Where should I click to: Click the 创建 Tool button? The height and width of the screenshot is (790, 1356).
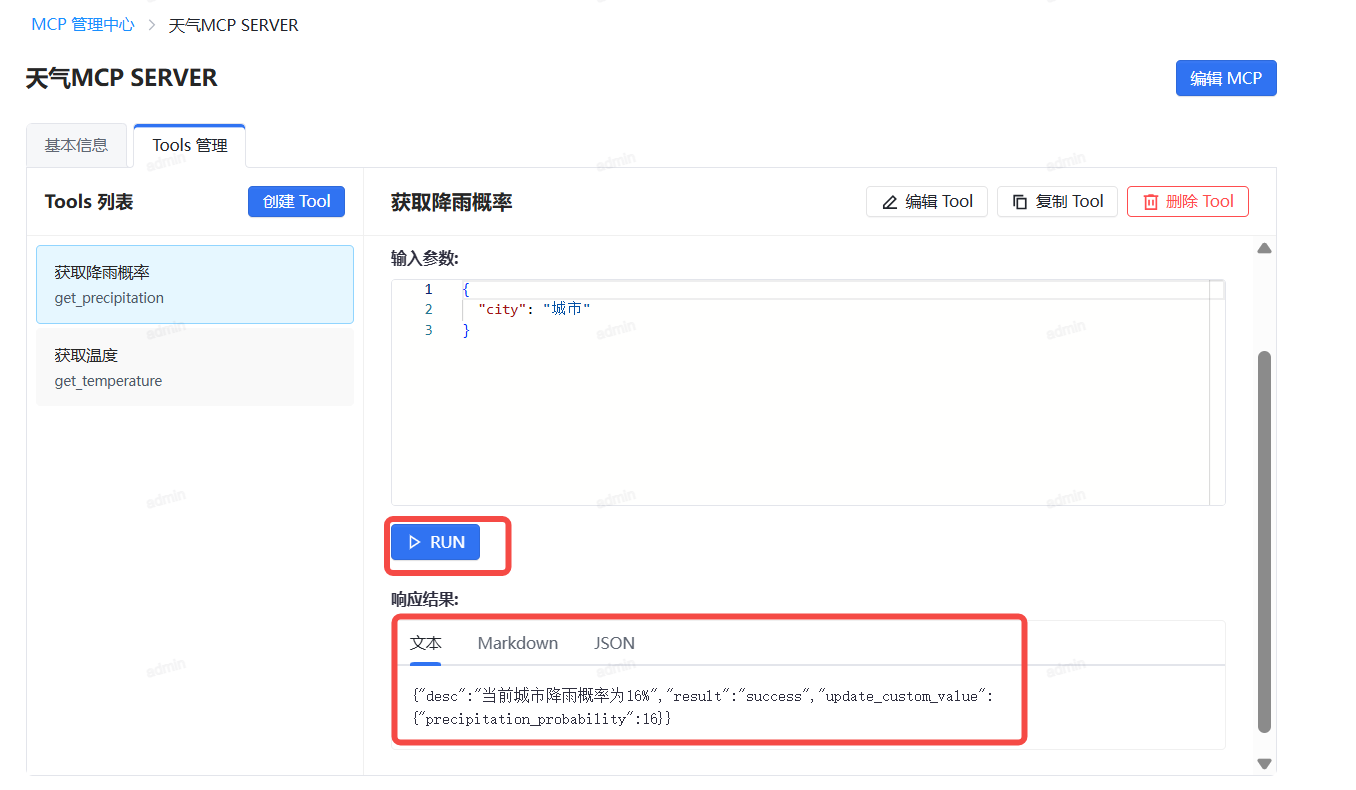click(297, 201)
